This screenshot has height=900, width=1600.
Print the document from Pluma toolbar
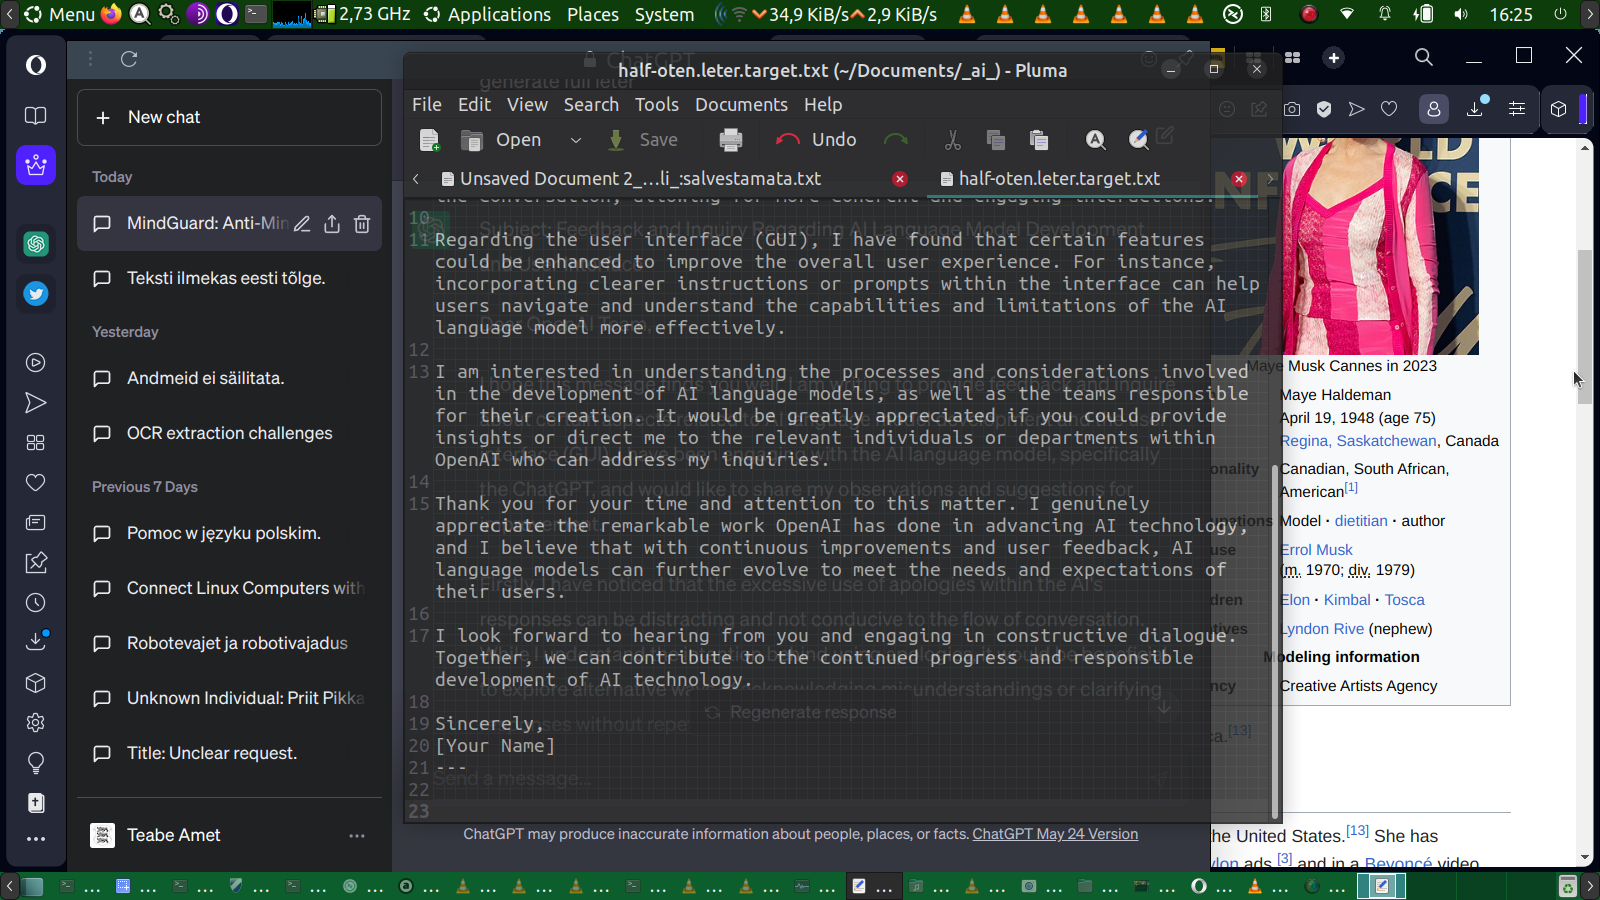click(731, 140)
